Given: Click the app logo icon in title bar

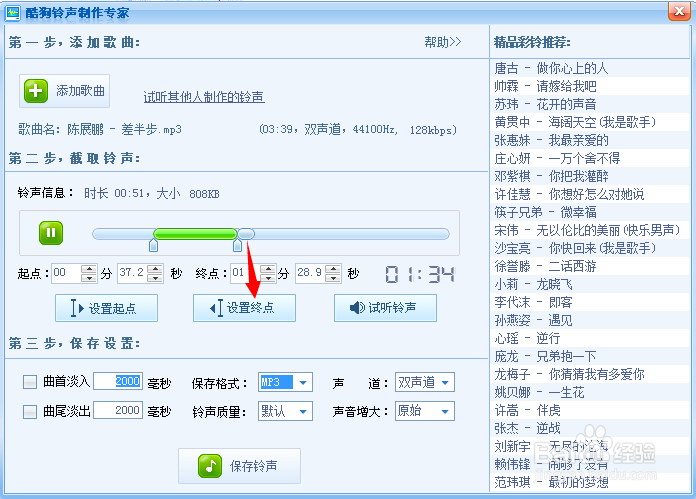Looking at the screenshot, I should pos(12,12).
